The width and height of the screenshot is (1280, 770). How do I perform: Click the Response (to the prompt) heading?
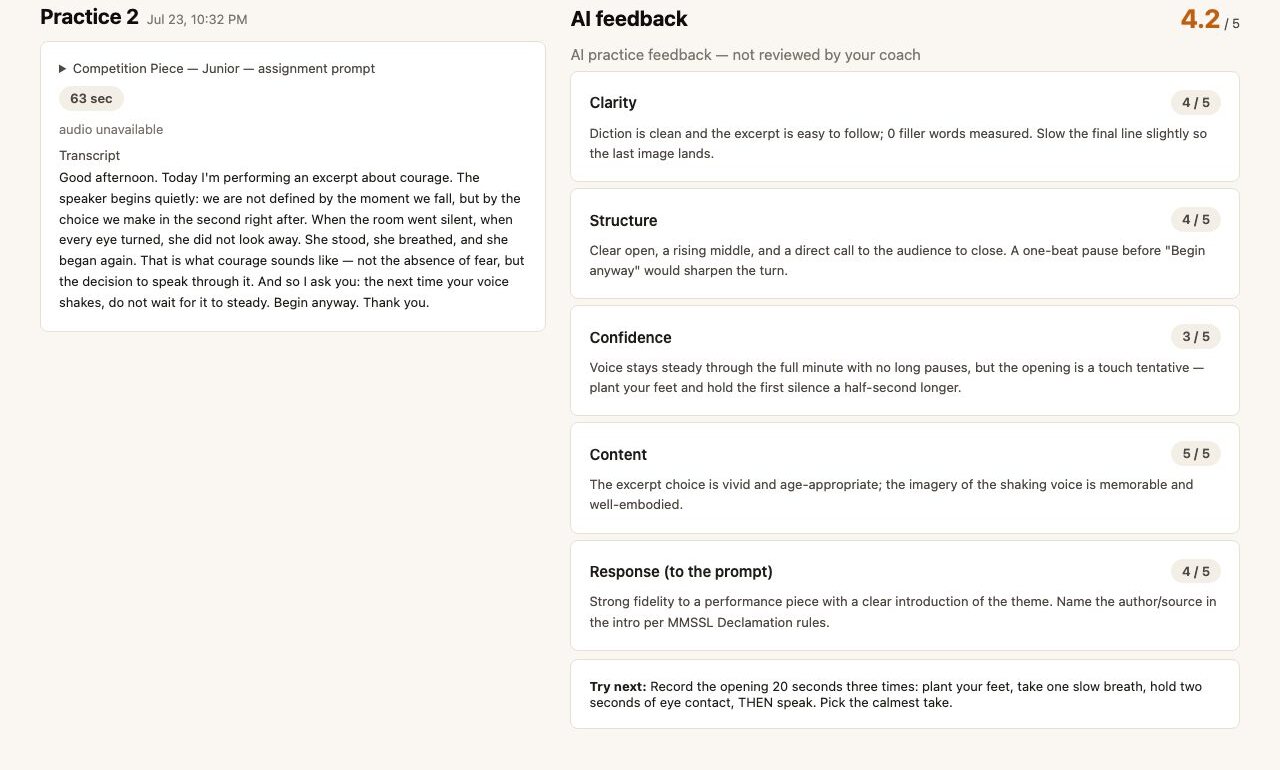tap(681, 572)
